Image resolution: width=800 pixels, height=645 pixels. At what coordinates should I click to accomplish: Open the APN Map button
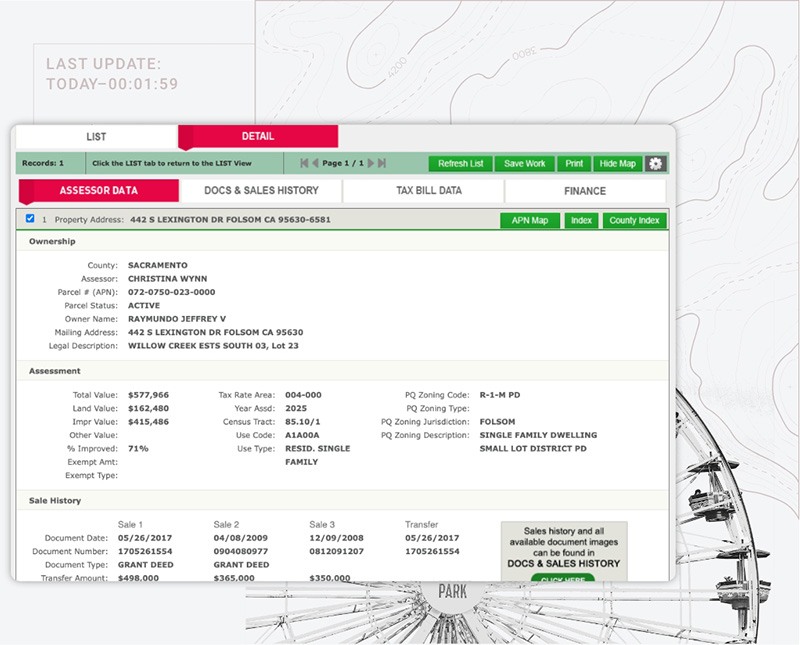click(x=530, y=220)
